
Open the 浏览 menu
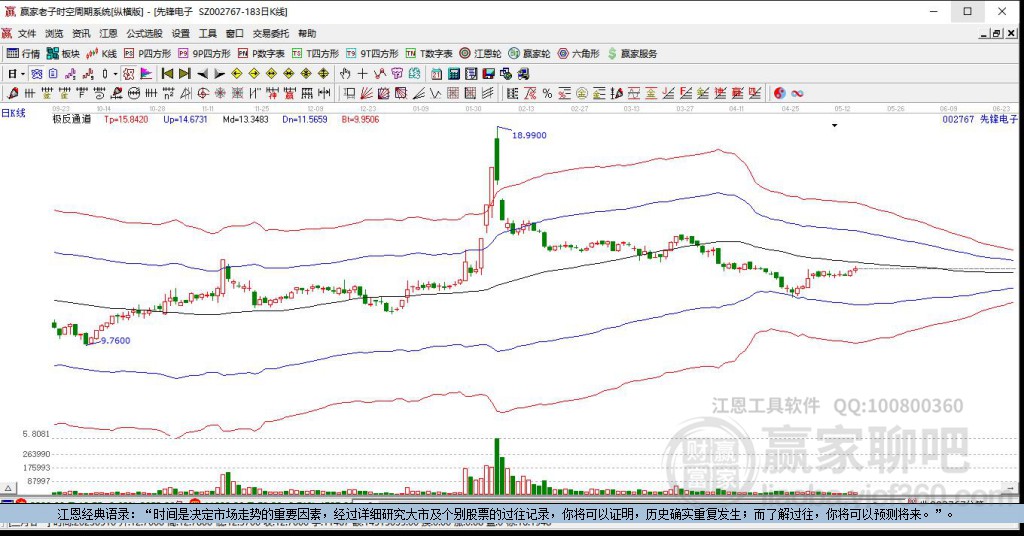click(x=54, y=33)
